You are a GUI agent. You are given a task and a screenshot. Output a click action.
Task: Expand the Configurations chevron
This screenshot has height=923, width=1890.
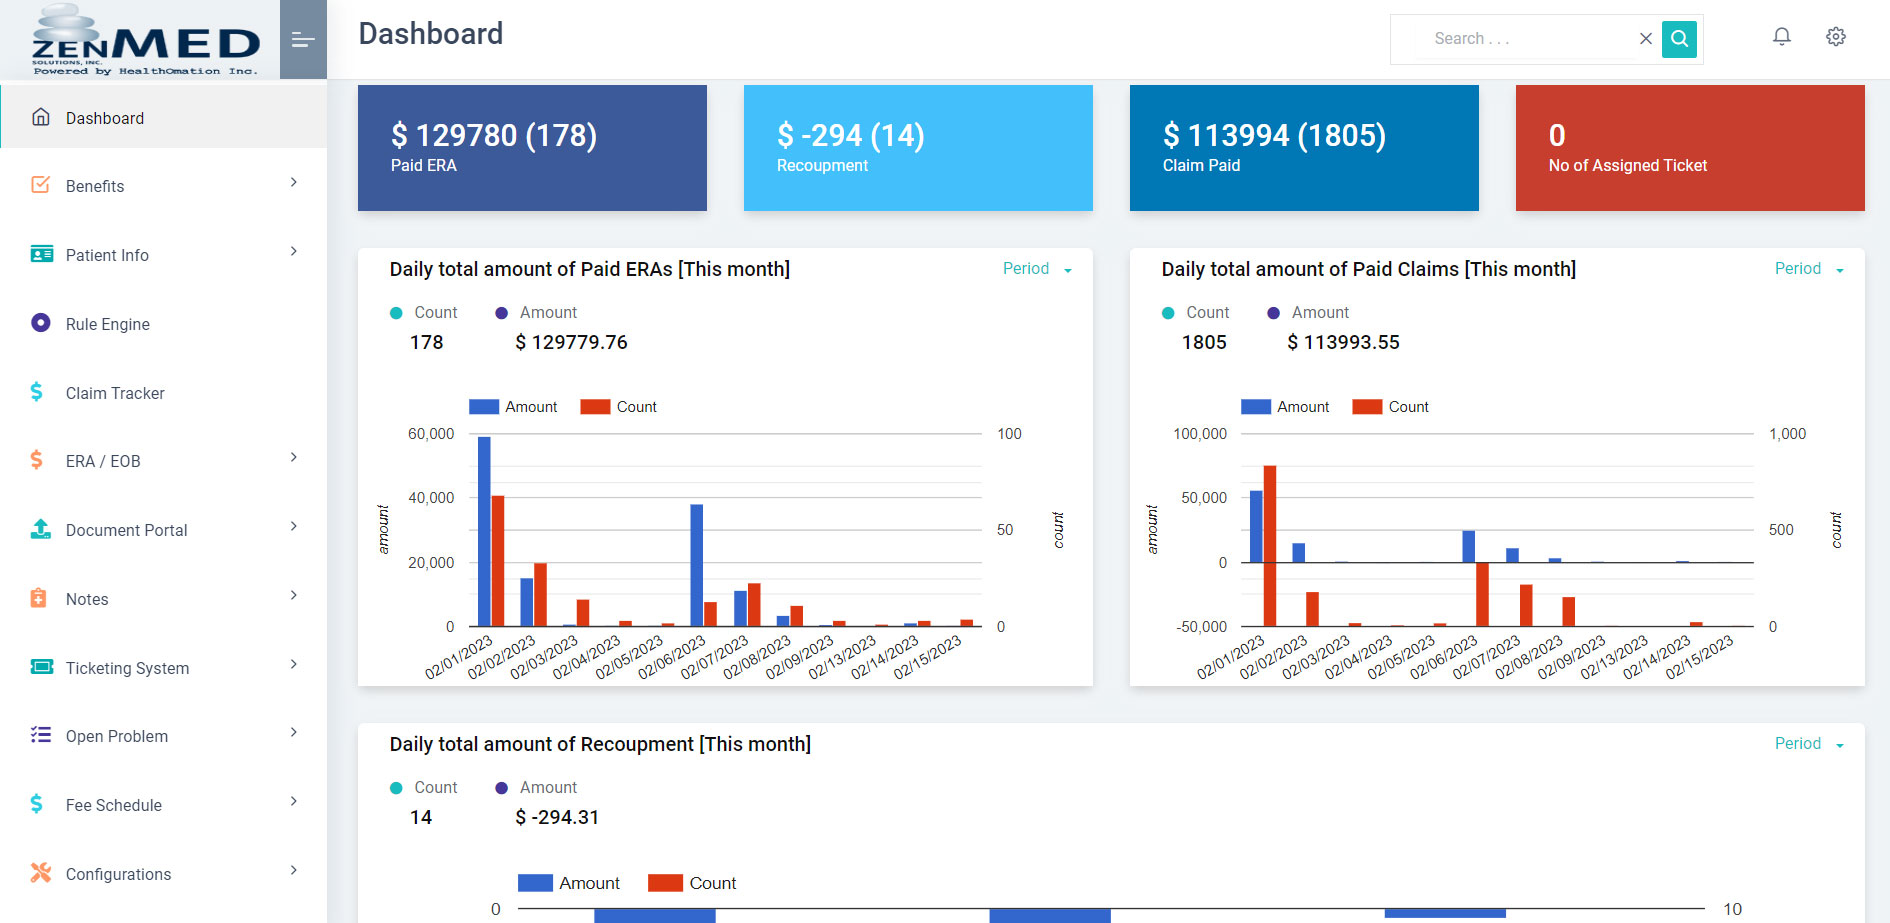[293, 870]
